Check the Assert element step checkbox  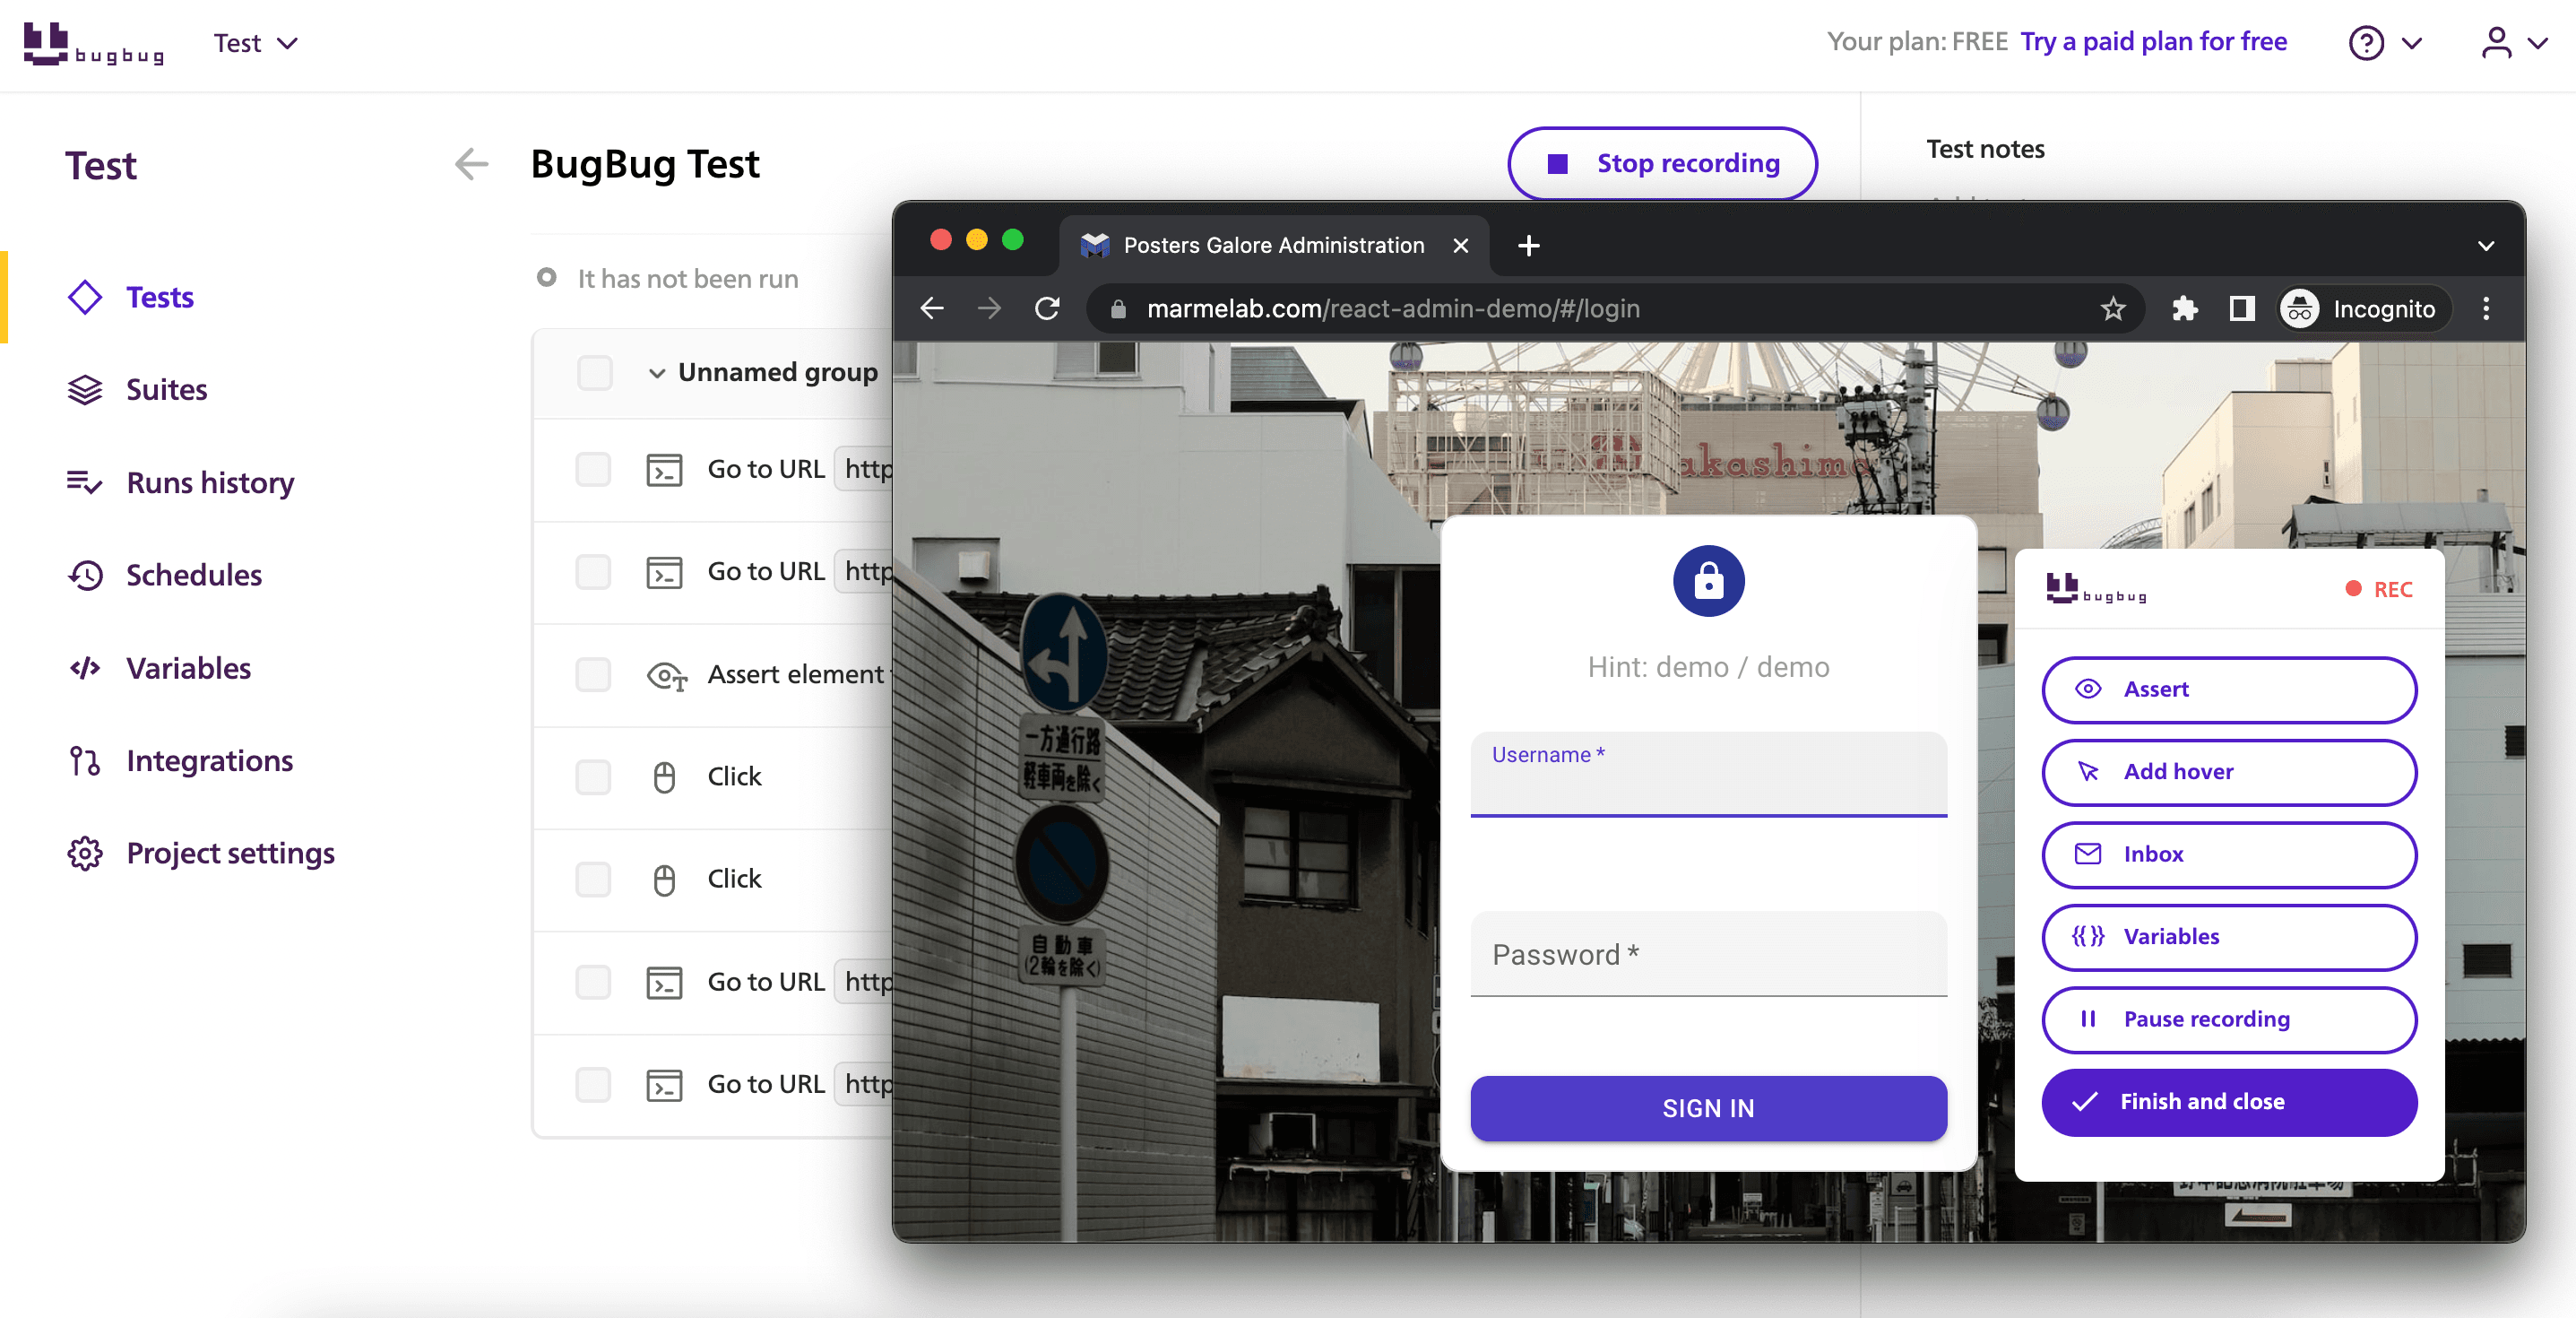(593, 674)
